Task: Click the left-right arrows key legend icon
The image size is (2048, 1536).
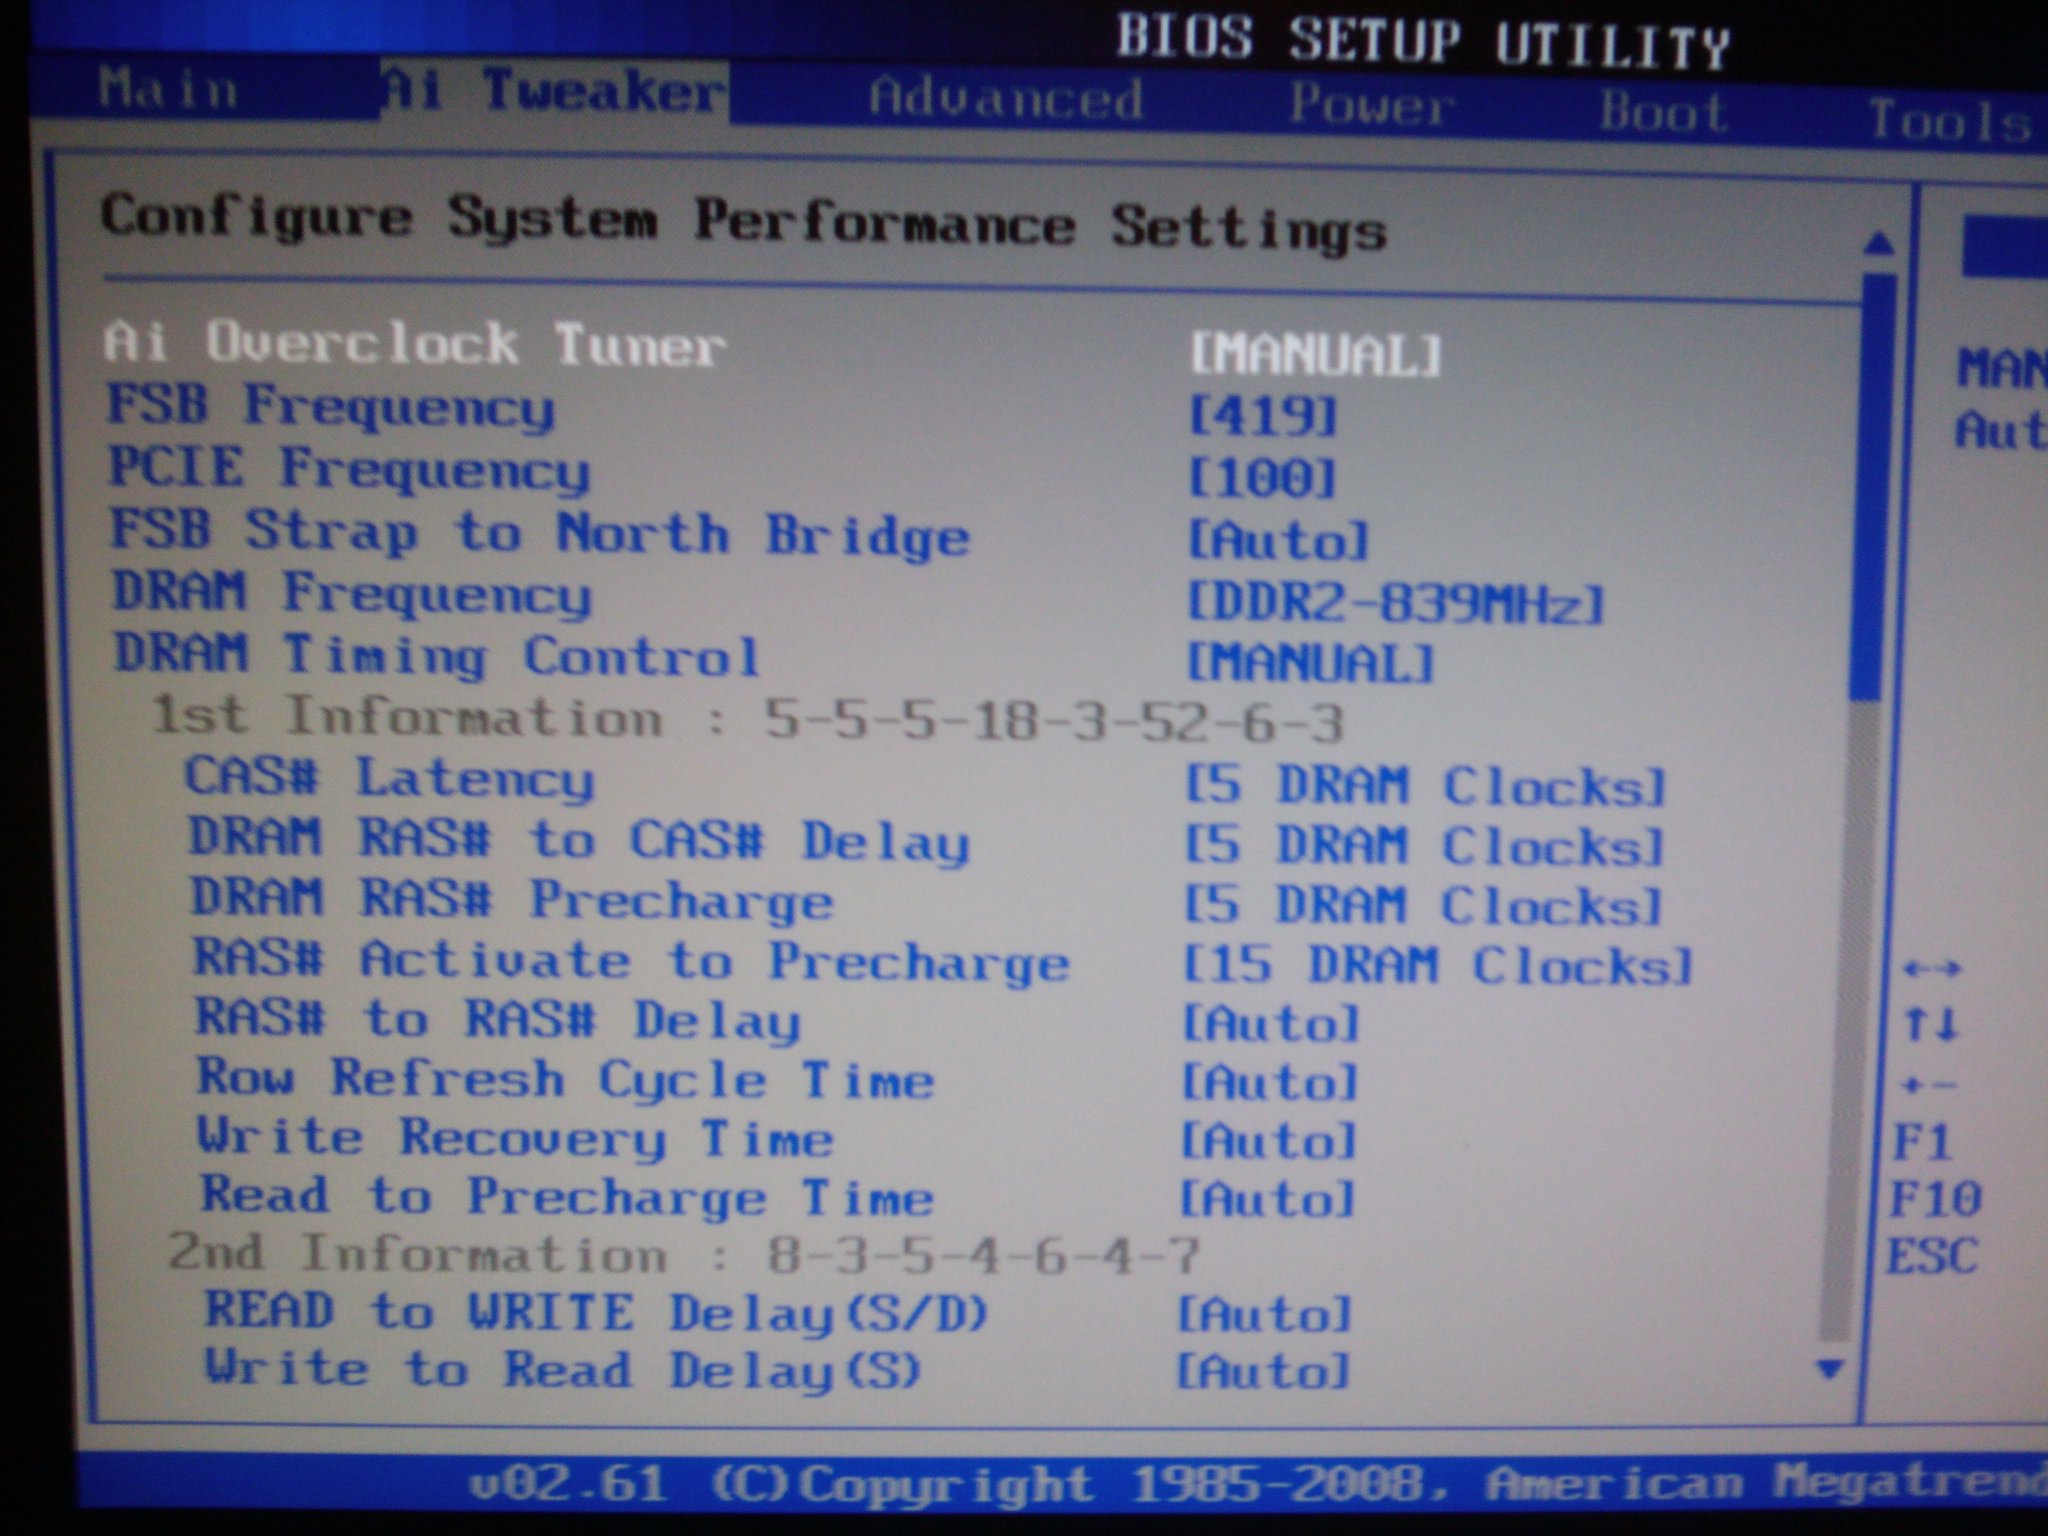Action: (x=1932, y=968)
